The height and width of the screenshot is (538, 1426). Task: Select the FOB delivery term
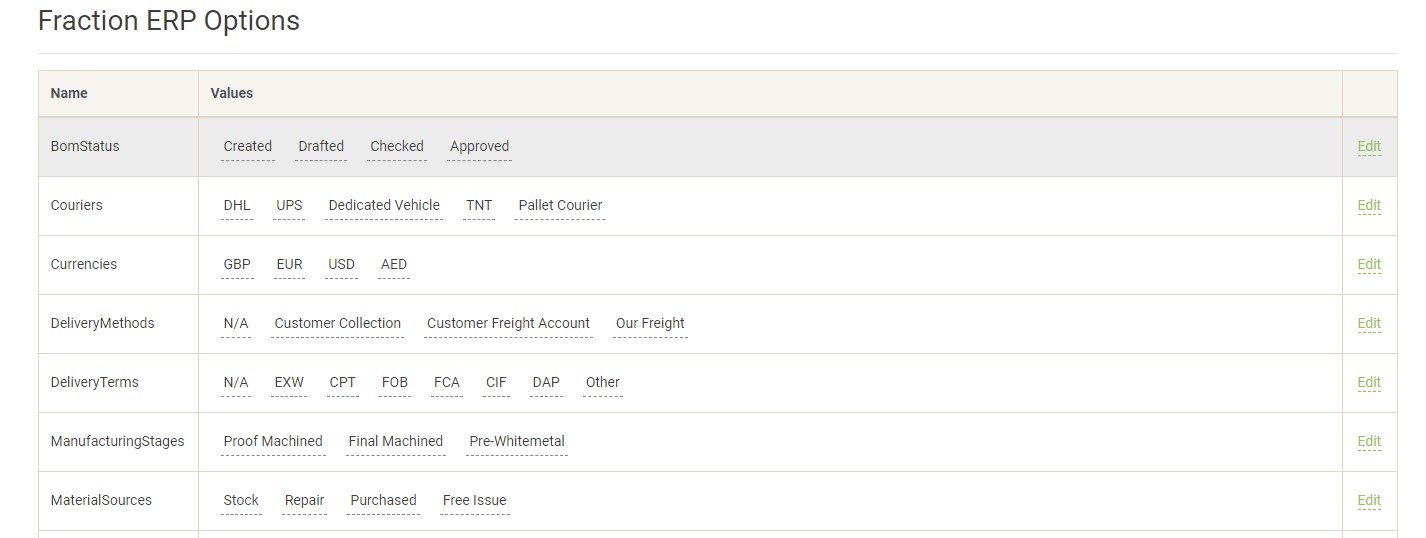(x=394, y=382)
